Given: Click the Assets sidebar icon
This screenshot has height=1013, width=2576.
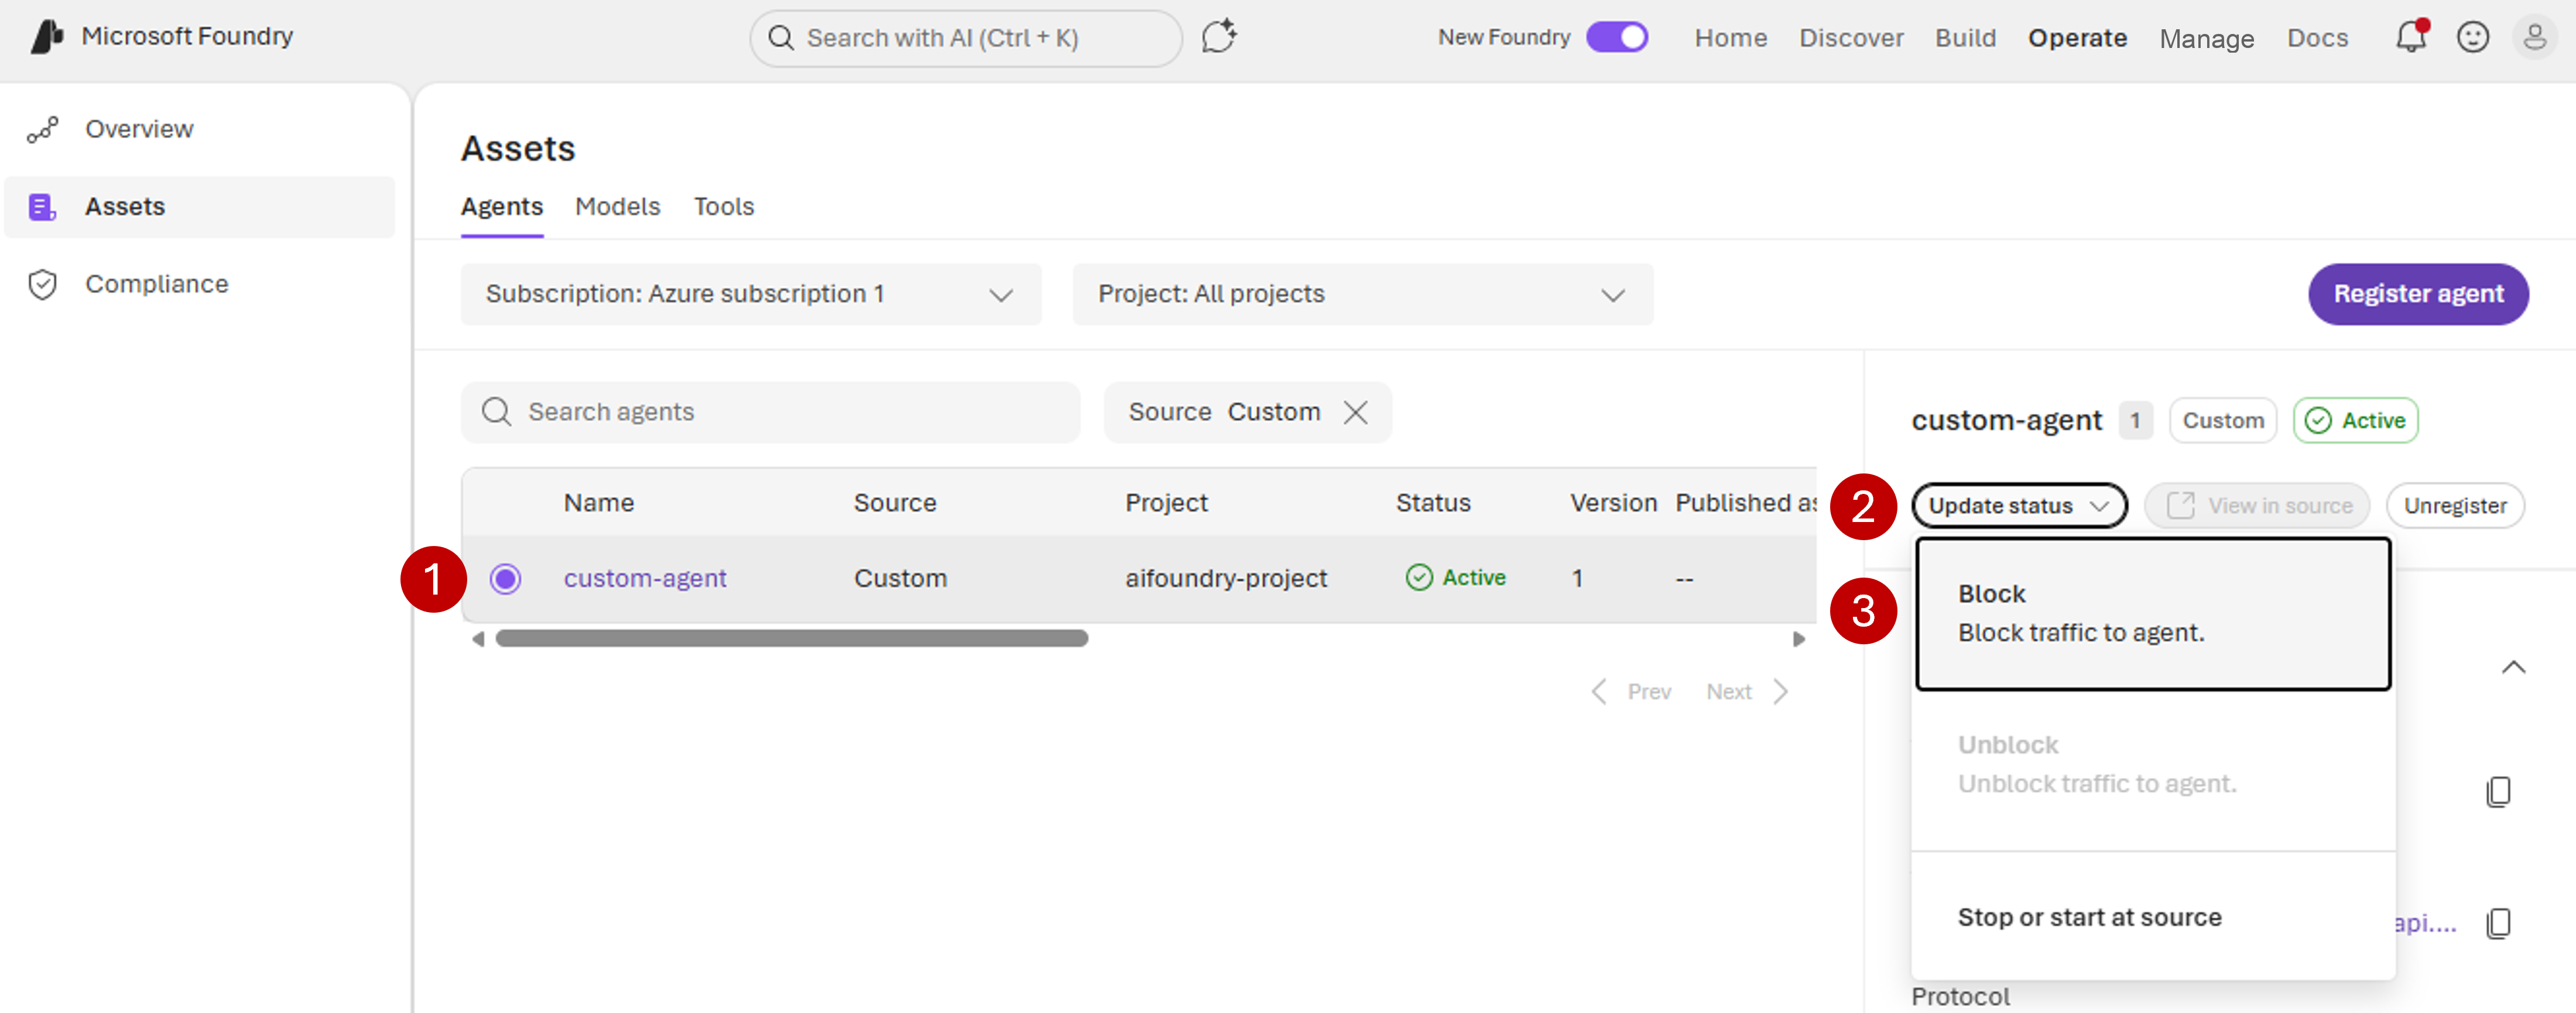Looking at the screenshot, I should tap(42, 207).
